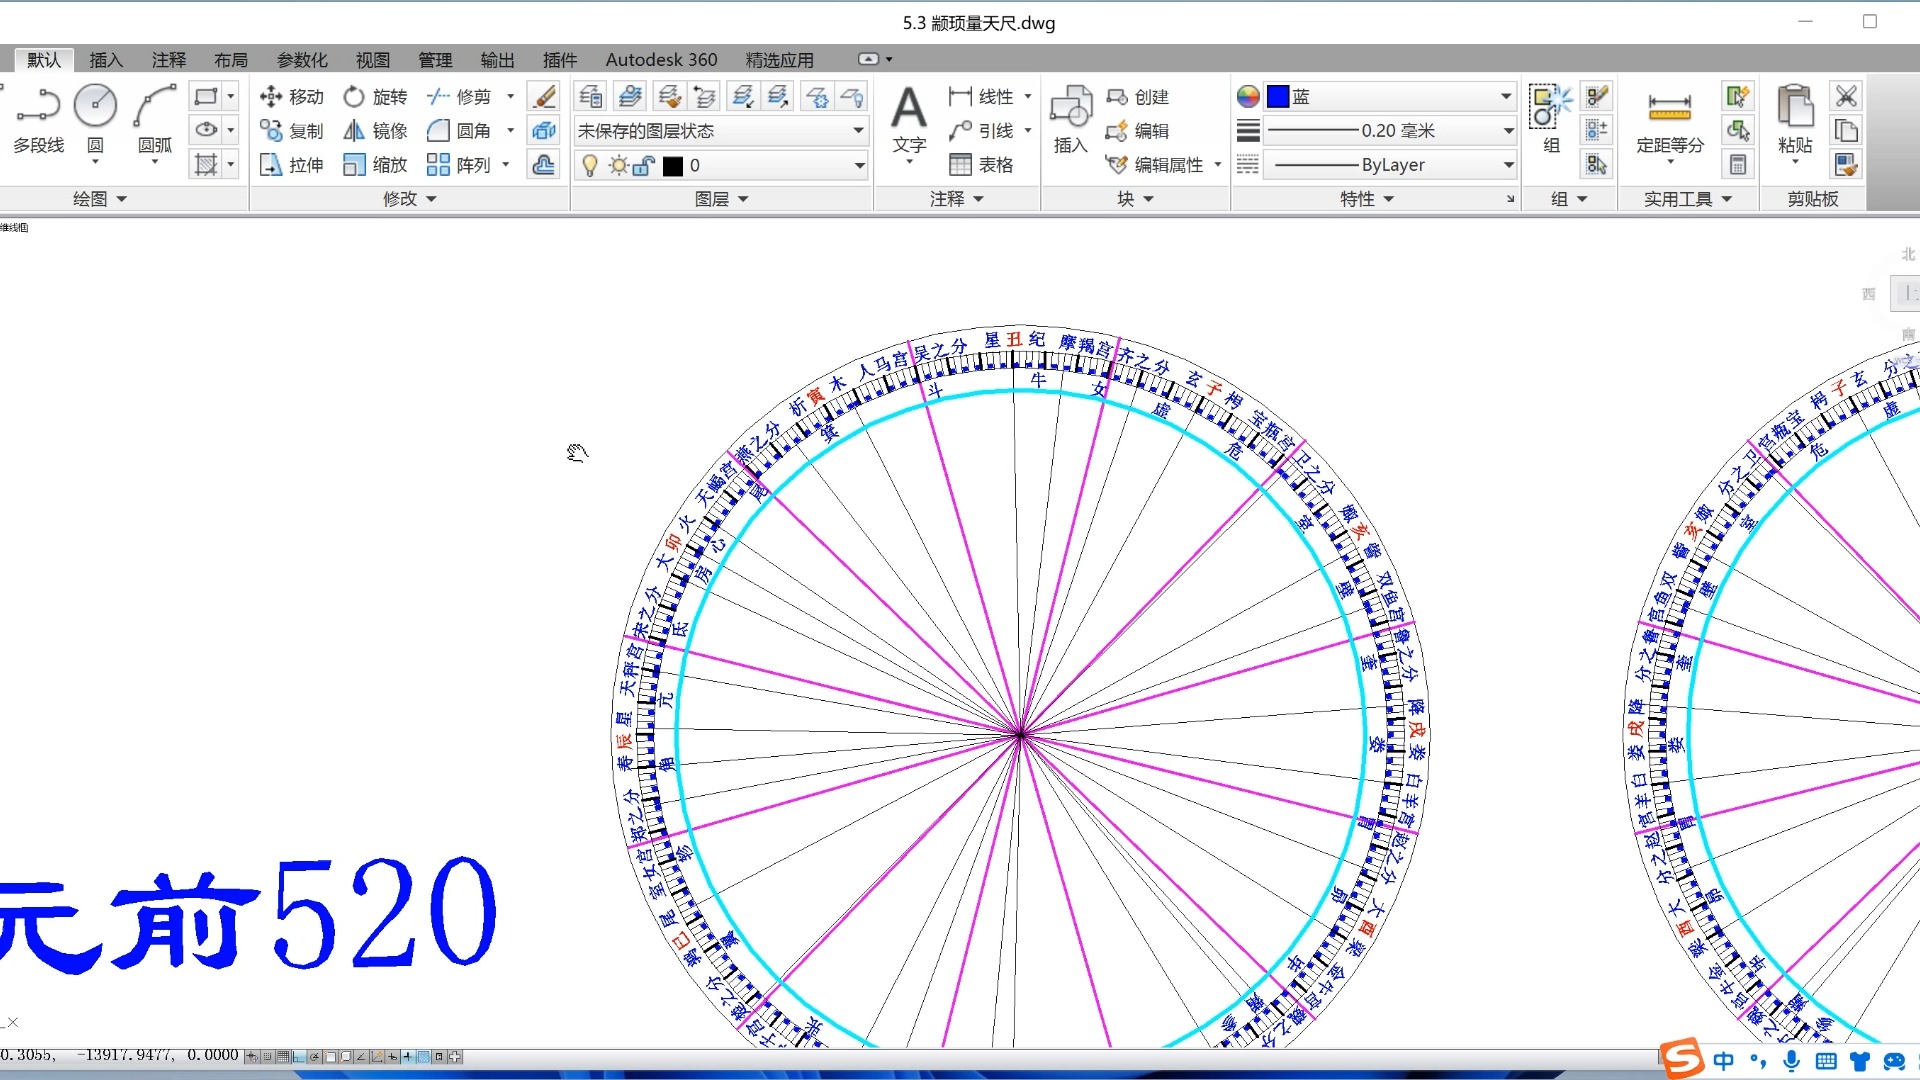Click the 缩放 (Scale) button
The image size is (1920, 1080).
click(376, 165)
